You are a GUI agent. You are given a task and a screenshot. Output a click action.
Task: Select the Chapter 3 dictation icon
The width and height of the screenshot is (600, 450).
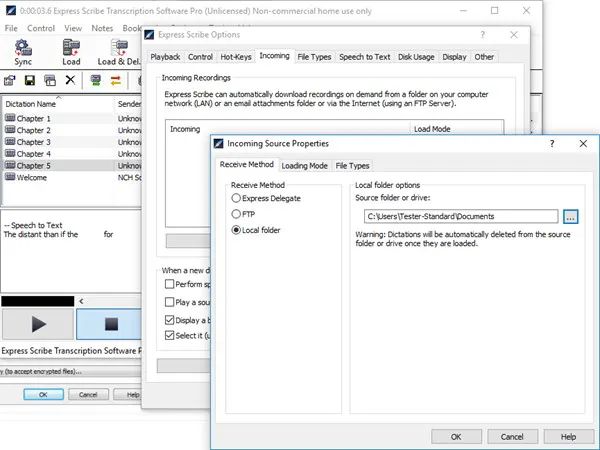click(x=10, y=142)
